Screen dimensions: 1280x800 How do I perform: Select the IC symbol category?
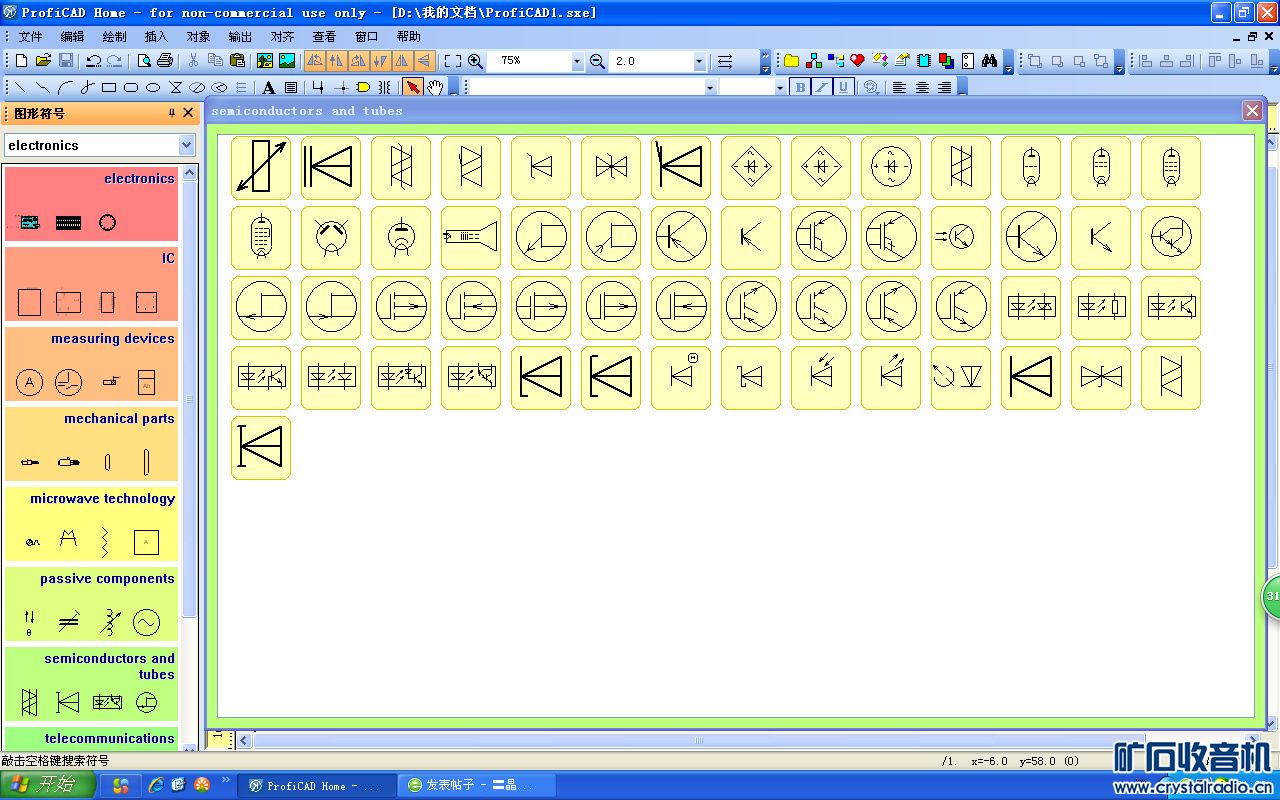click(91, 283)
